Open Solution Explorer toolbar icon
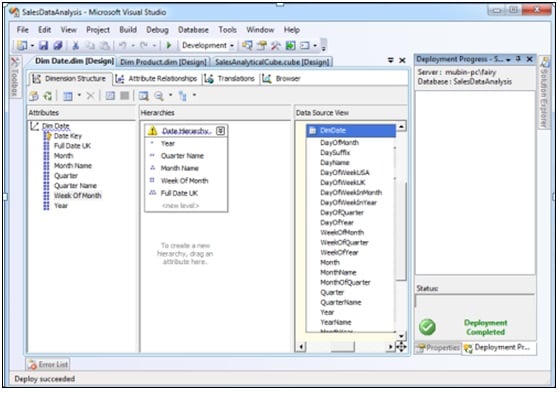The width and height of the screenshot is (559, 394). (247, 45)
